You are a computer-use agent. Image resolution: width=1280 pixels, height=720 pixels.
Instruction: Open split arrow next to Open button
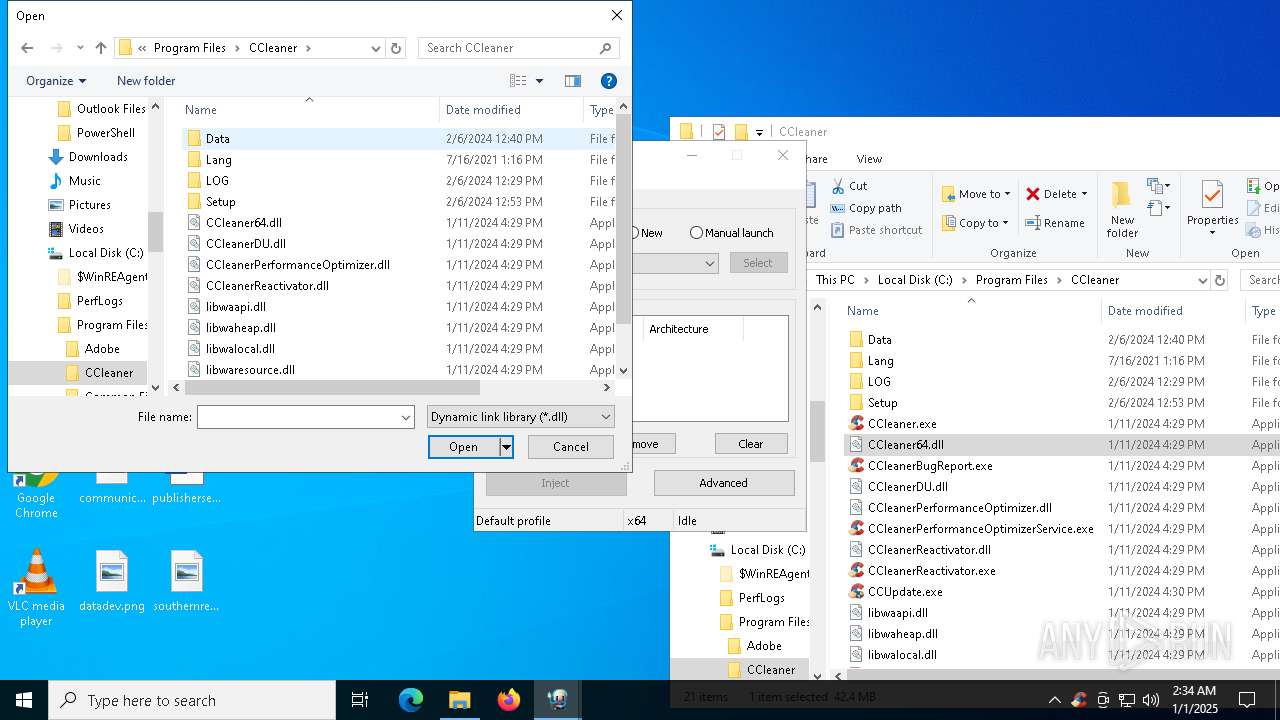point(507,447)
